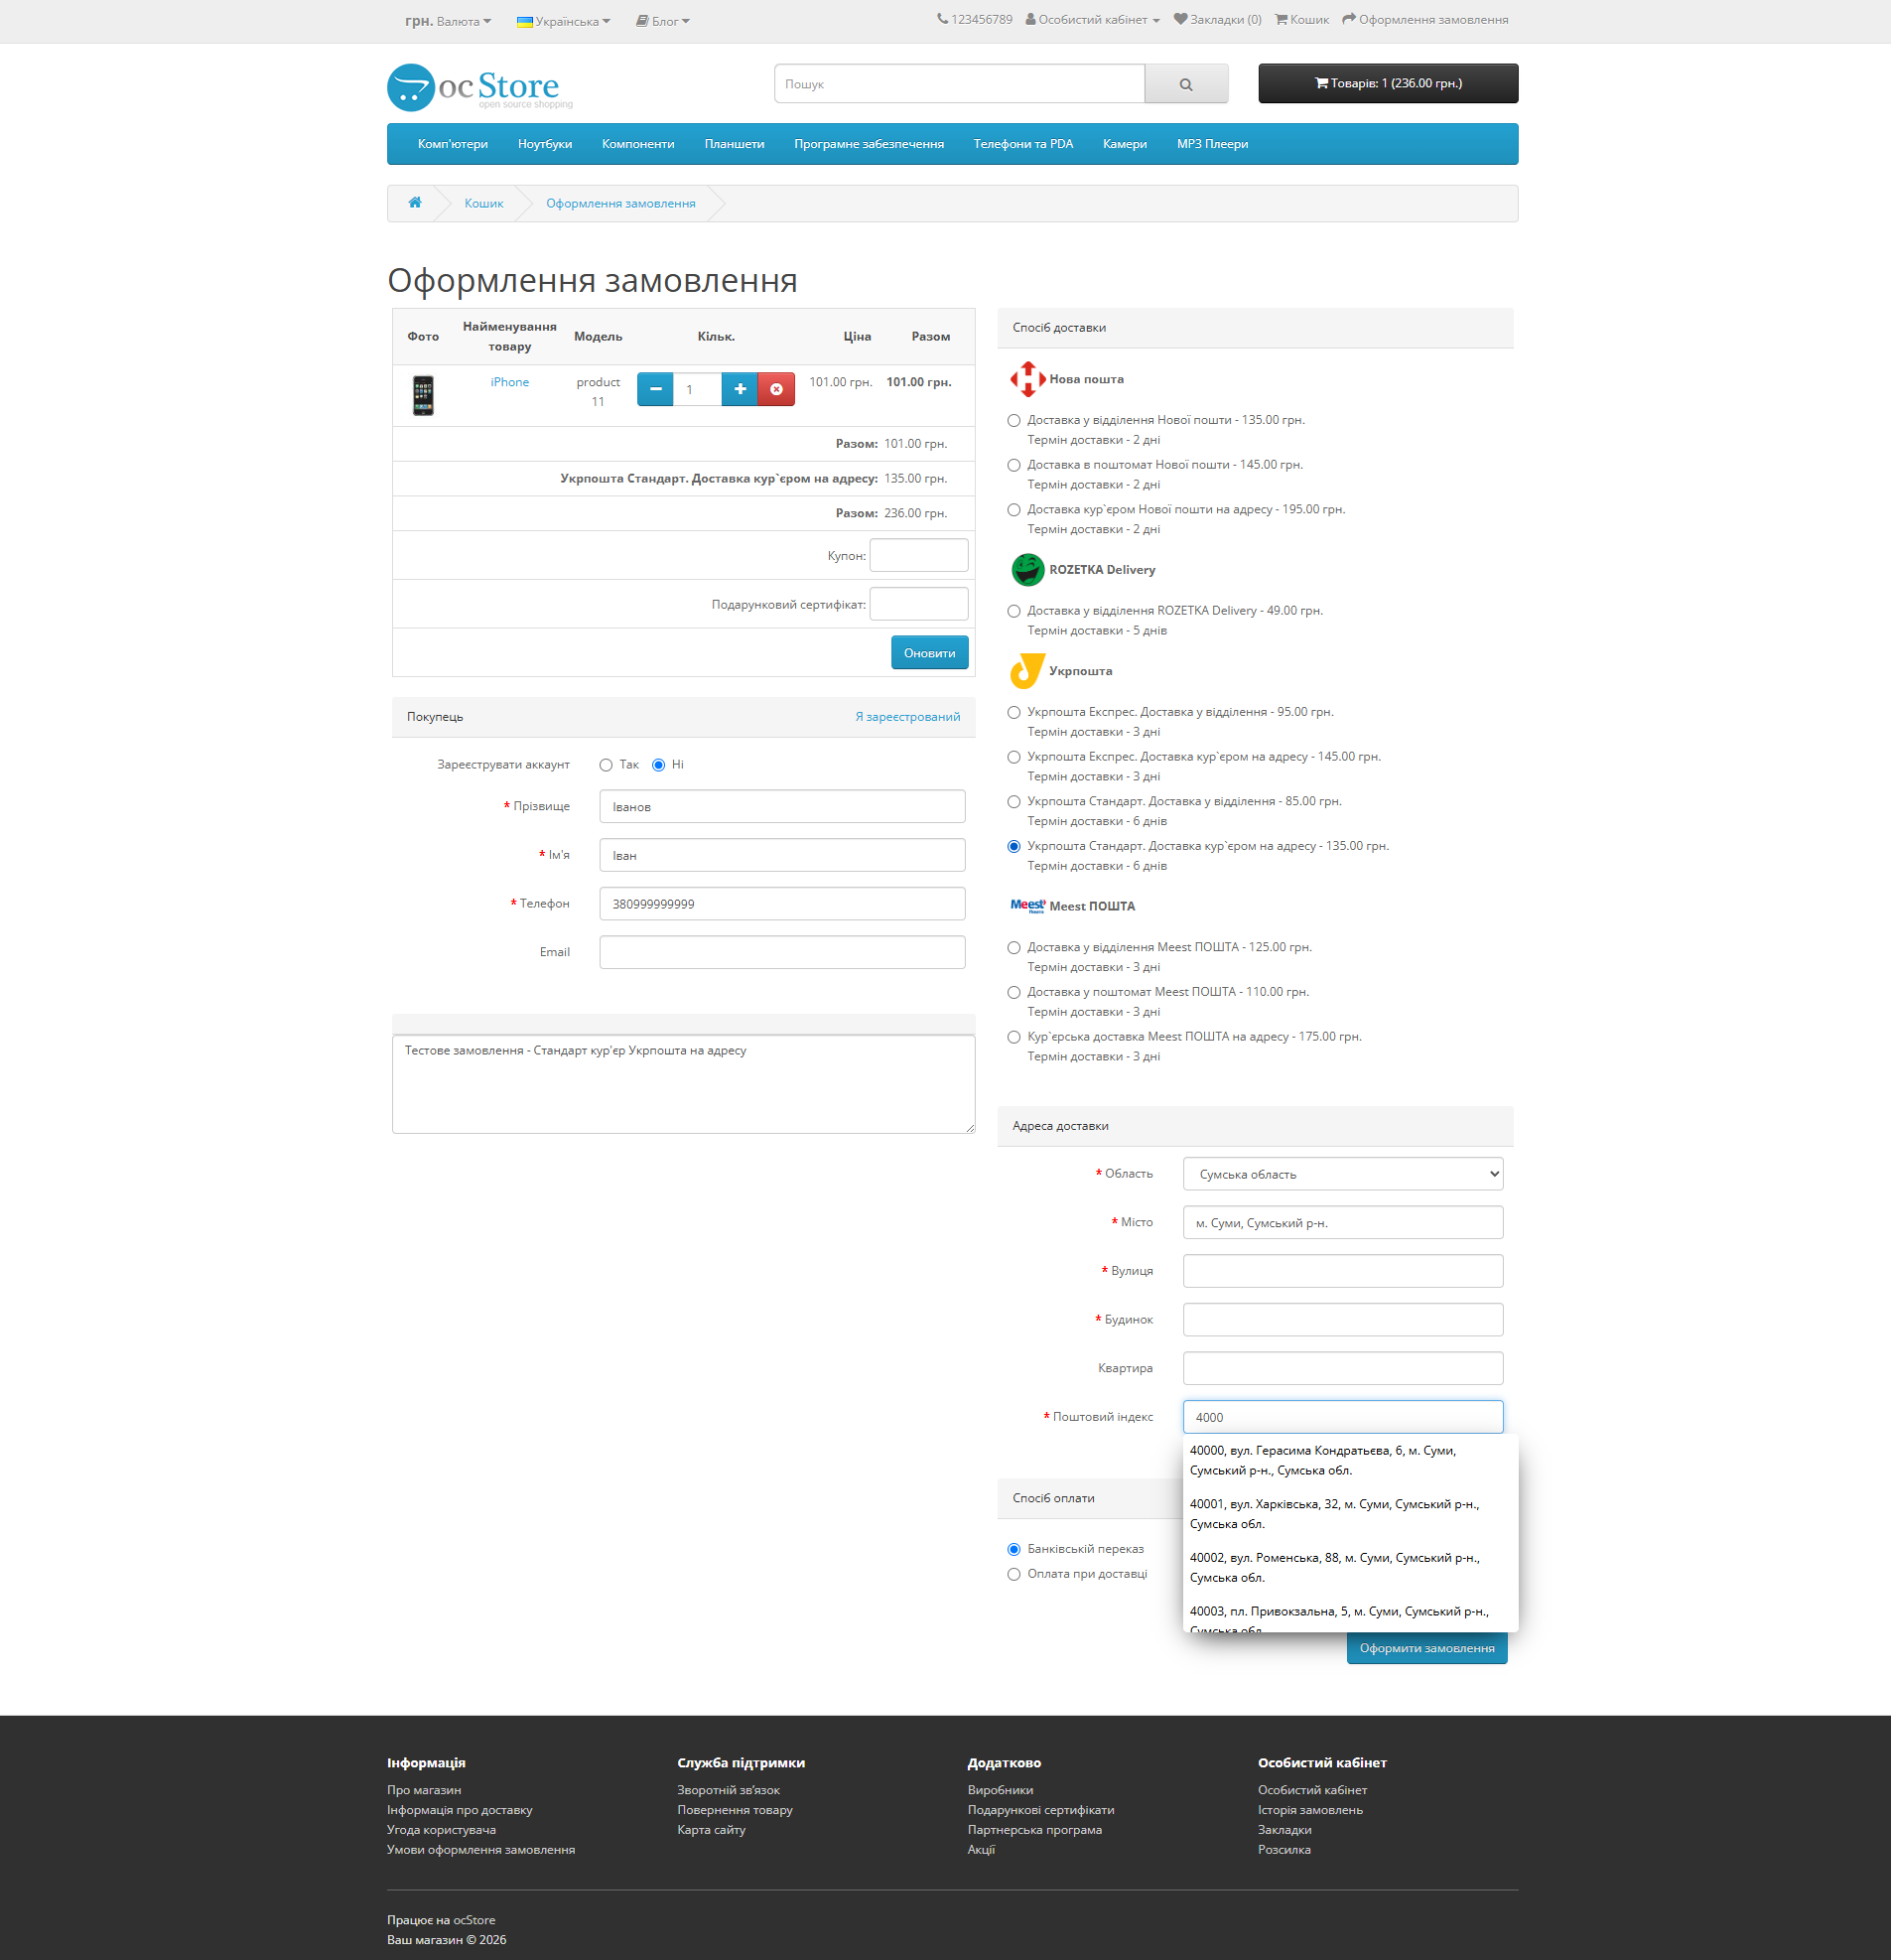Open Оформлення замовлення top bar link
Viewport: 1891px width, 1960px height.
pos(1425,20)
